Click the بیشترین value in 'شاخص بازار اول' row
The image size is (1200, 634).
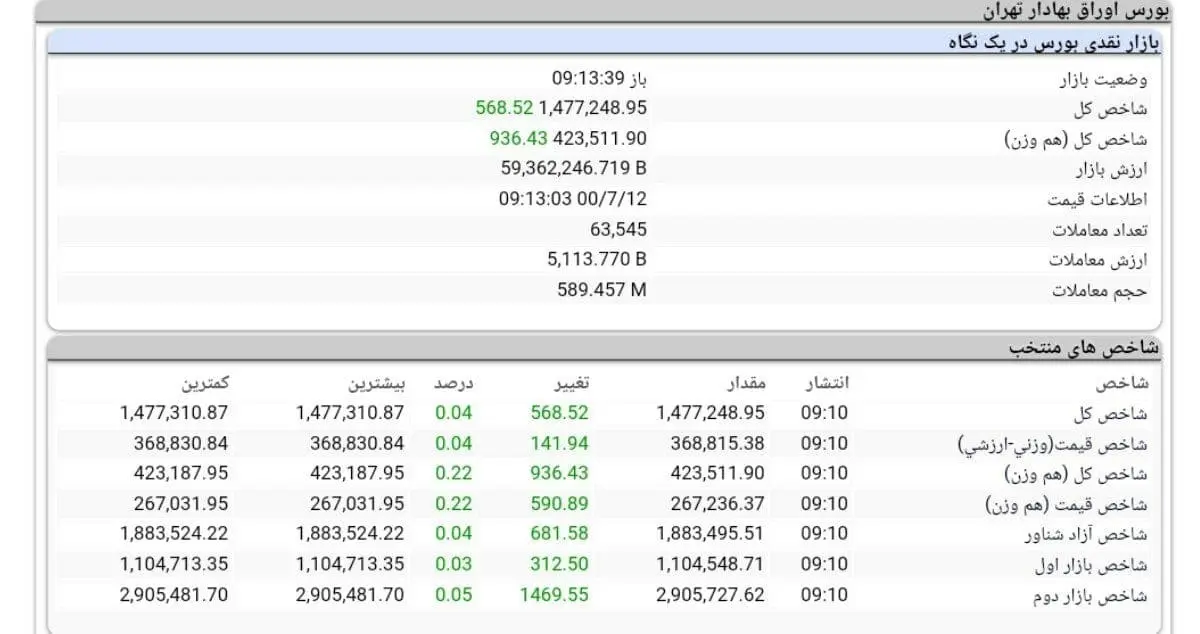click(350, 564)
